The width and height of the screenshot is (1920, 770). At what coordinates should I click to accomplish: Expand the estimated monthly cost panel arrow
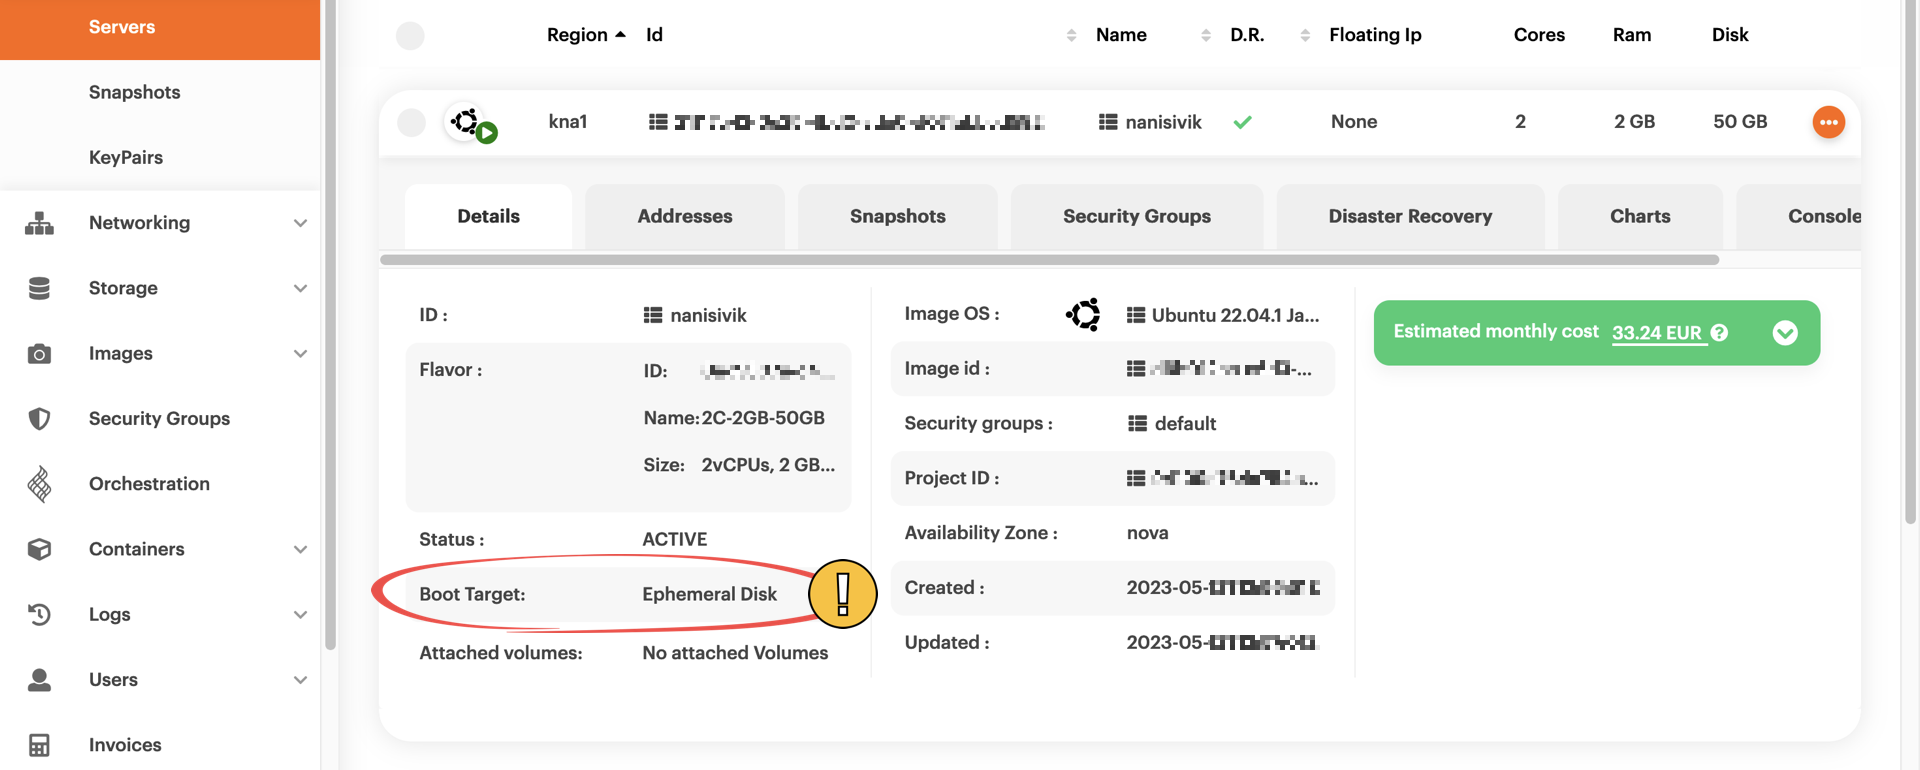[x=1785, y=333]
